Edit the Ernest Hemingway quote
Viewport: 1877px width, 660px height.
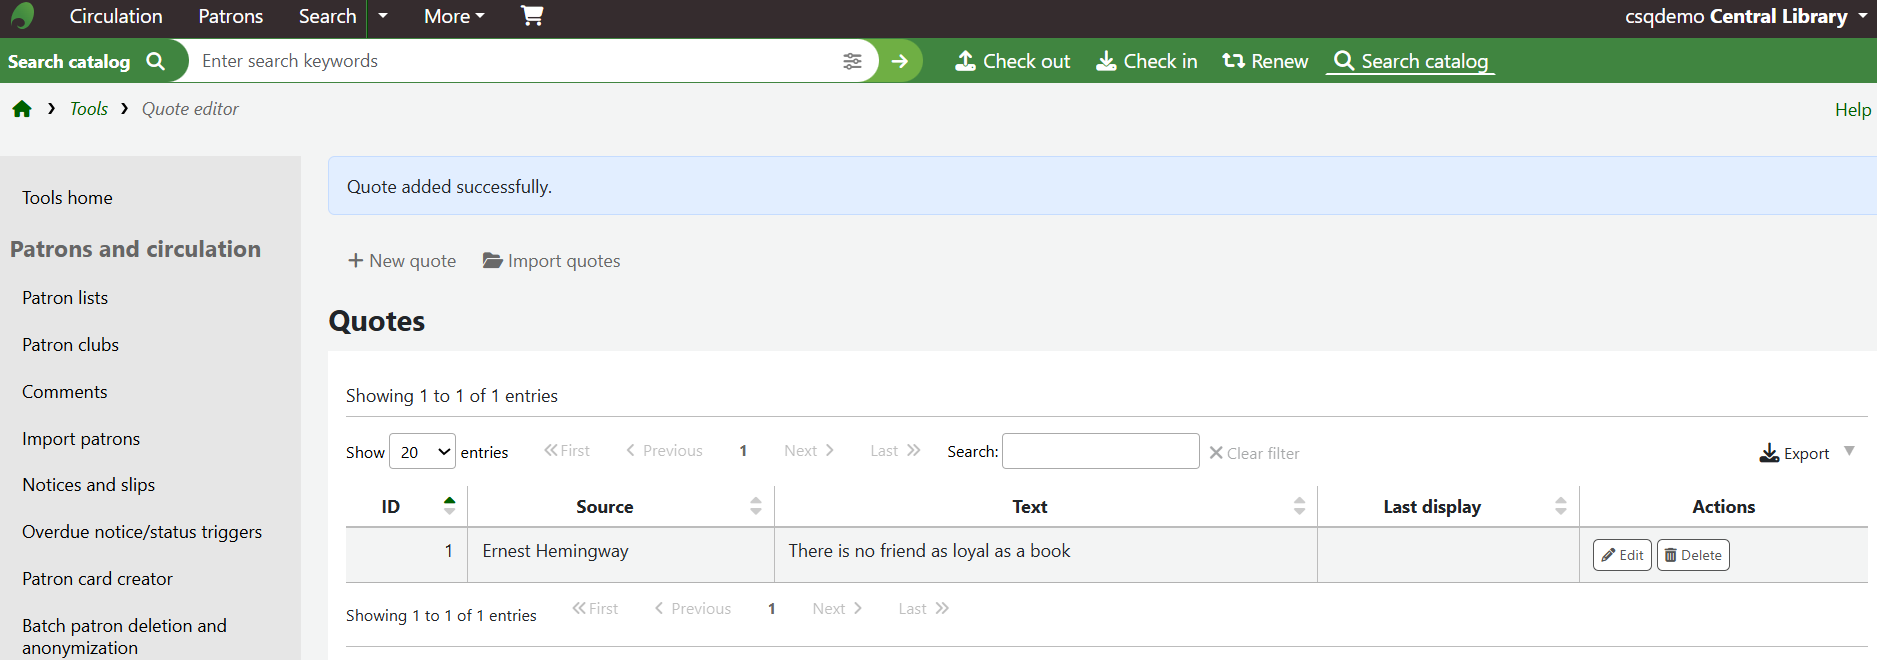coord(1622,555)
